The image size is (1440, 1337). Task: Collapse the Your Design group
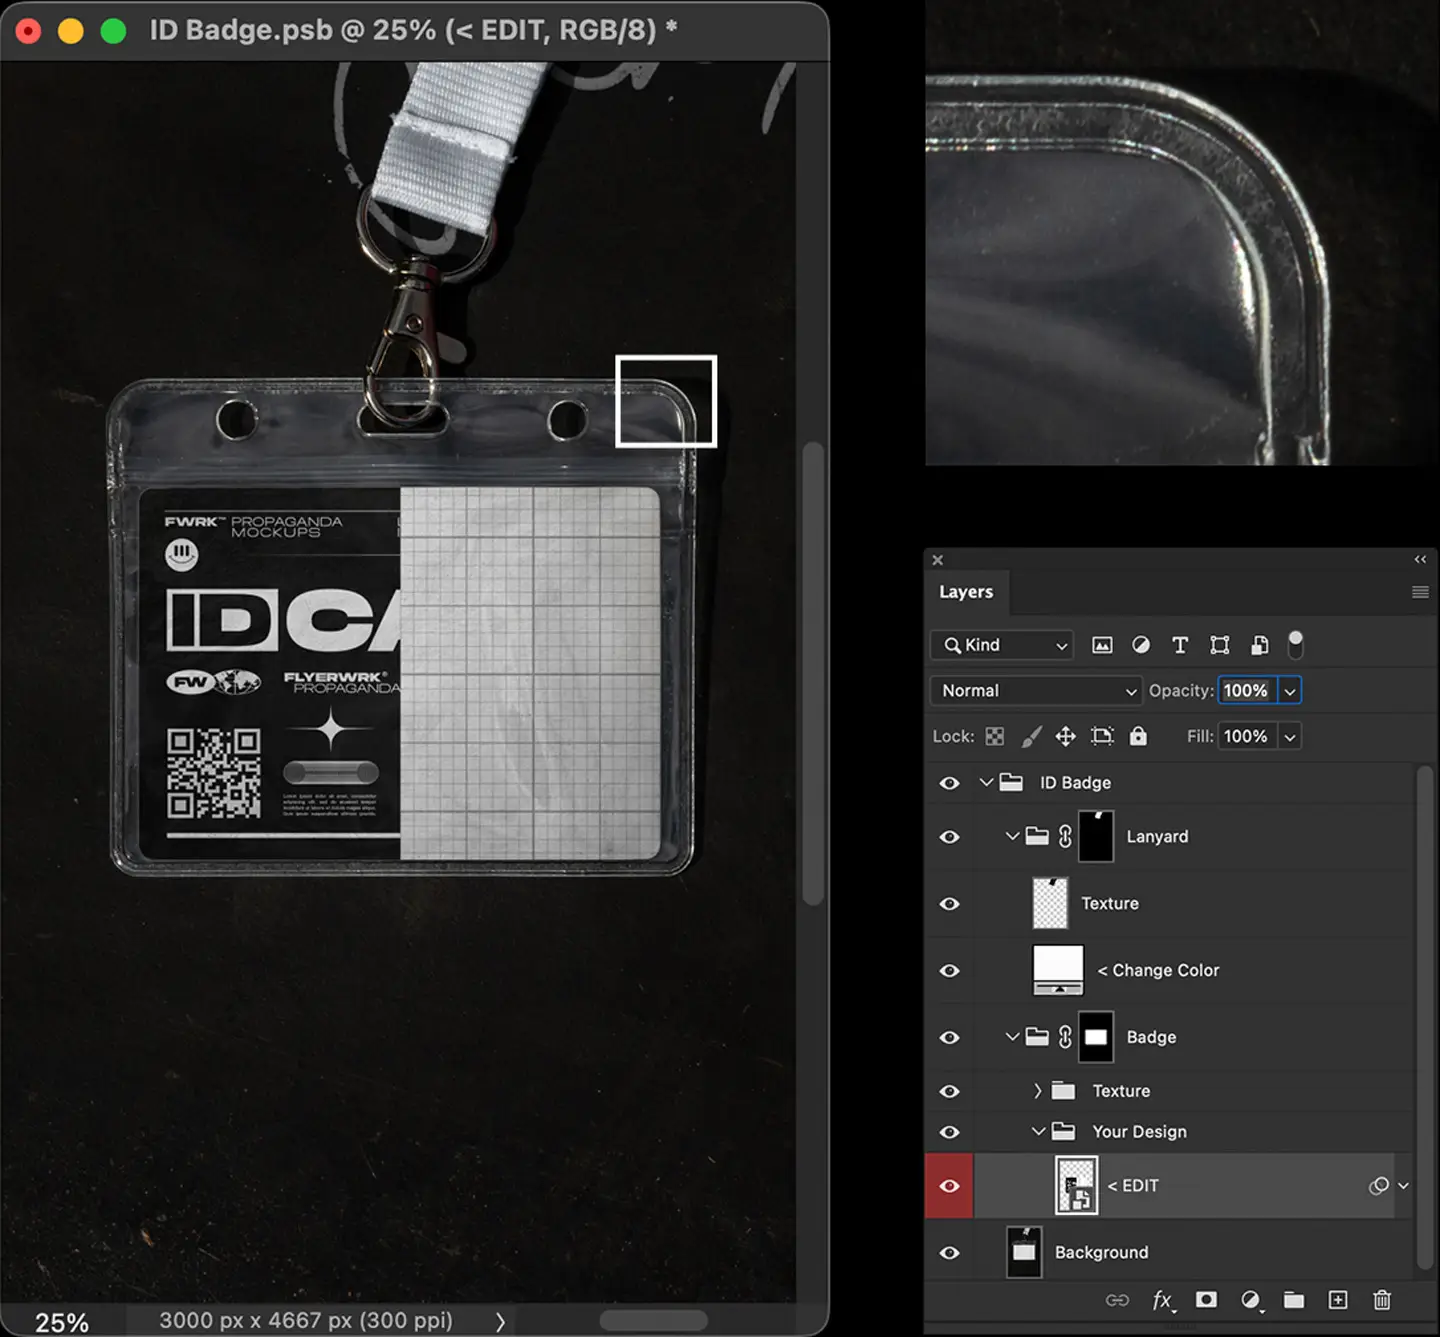click(x=1039, y=1131)
